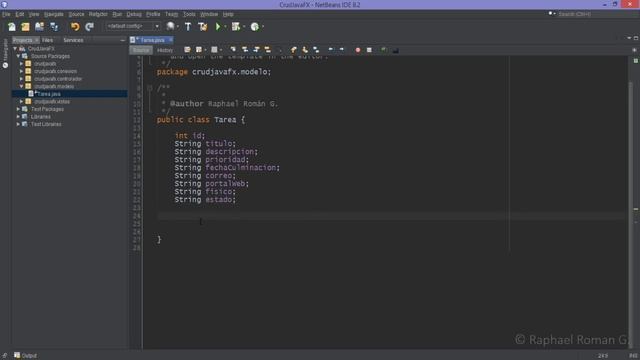Switch to the Files tab
640x360 pixels.
click(47, 40)
